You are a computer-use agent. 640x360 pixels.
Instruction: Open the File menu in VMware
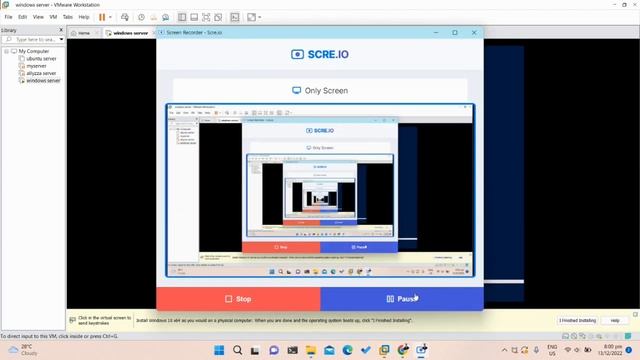8,17
